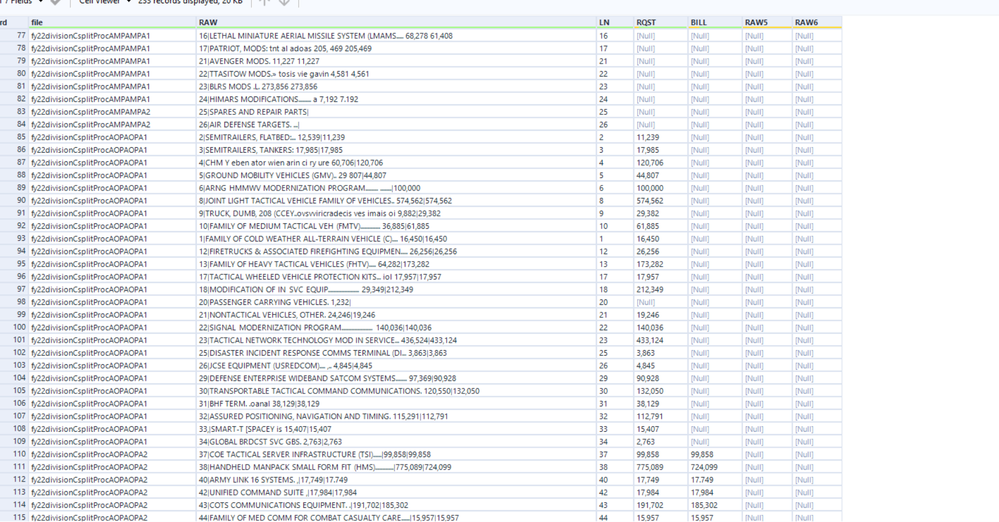Click the LN value 16 in record 77
This screenshot has width=999, height=522.
click(x=614, y=36)
